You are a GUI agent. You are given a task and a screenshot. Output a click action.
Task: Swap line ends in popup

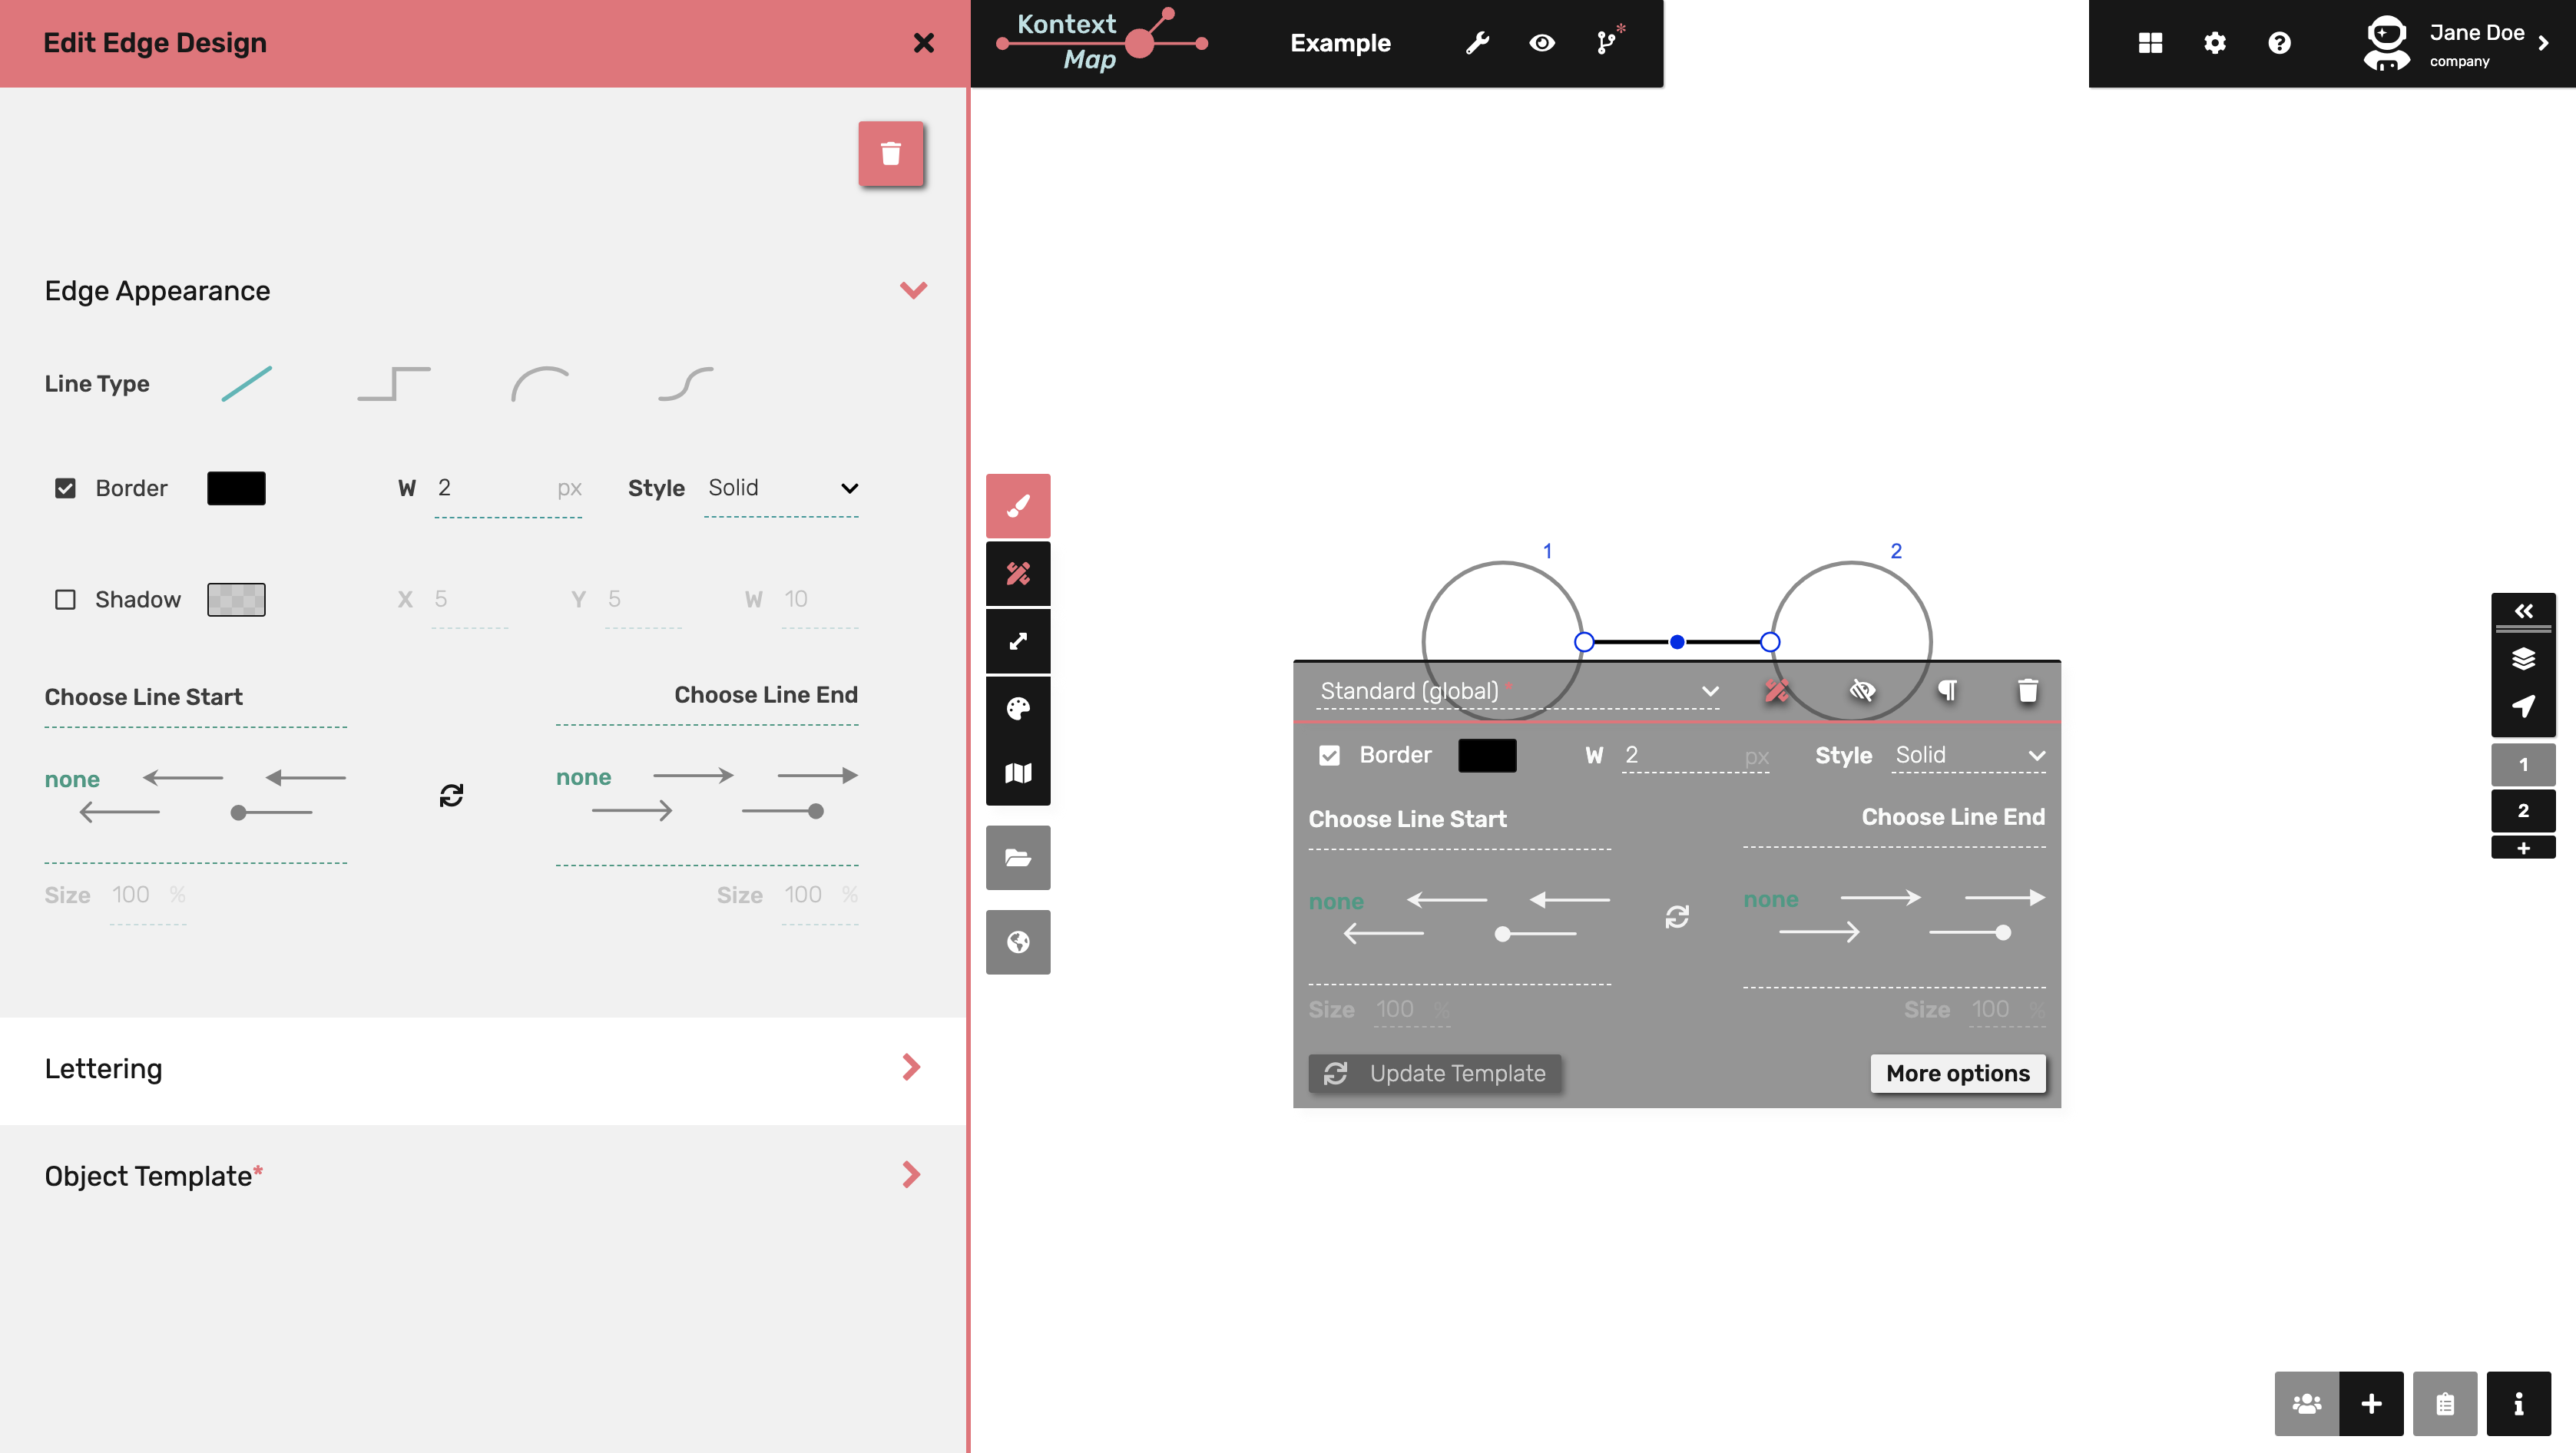(x=1677, y=916)
